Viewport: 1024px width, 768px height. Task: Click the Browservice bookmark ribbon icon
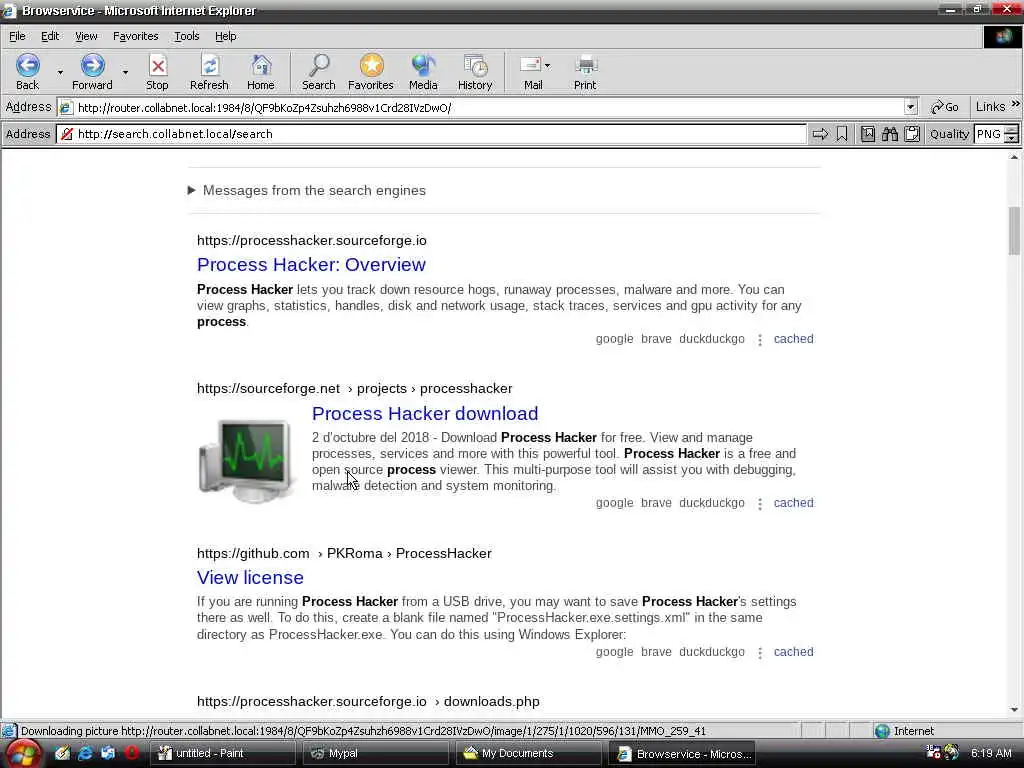pyautogui.click(x=842, y=134)
